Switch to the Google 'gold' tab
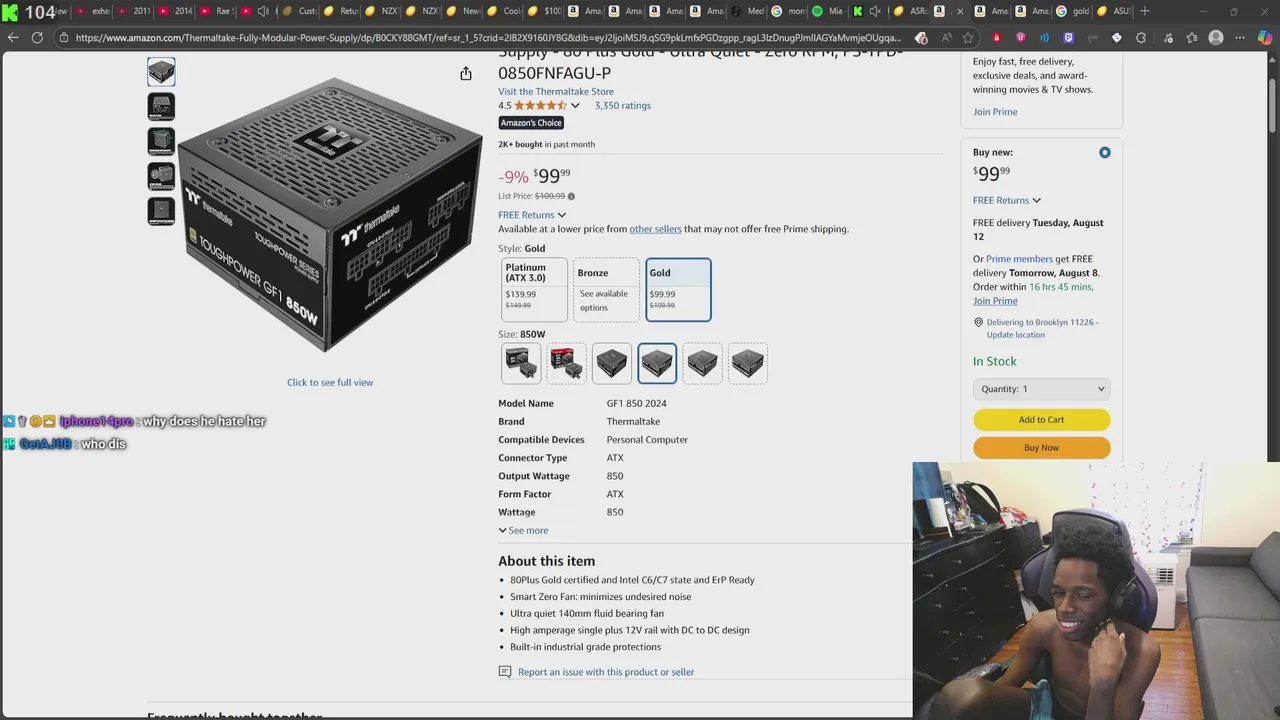Viewport: 1280px width, 720px height. point(1073,11)
